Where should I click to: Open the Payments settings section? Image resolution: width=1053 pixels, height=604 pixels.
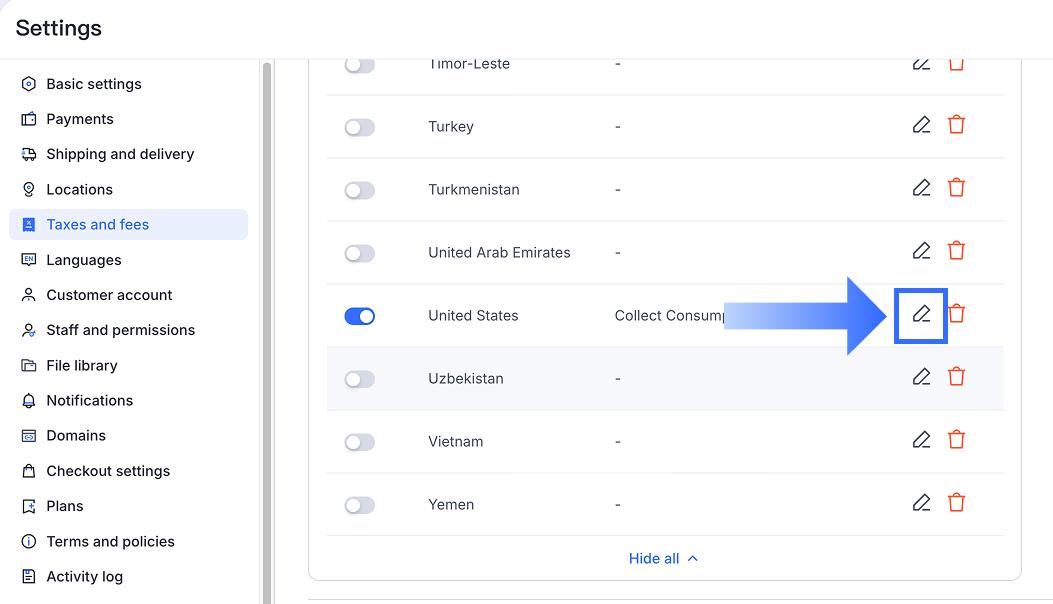pos(80,119)
